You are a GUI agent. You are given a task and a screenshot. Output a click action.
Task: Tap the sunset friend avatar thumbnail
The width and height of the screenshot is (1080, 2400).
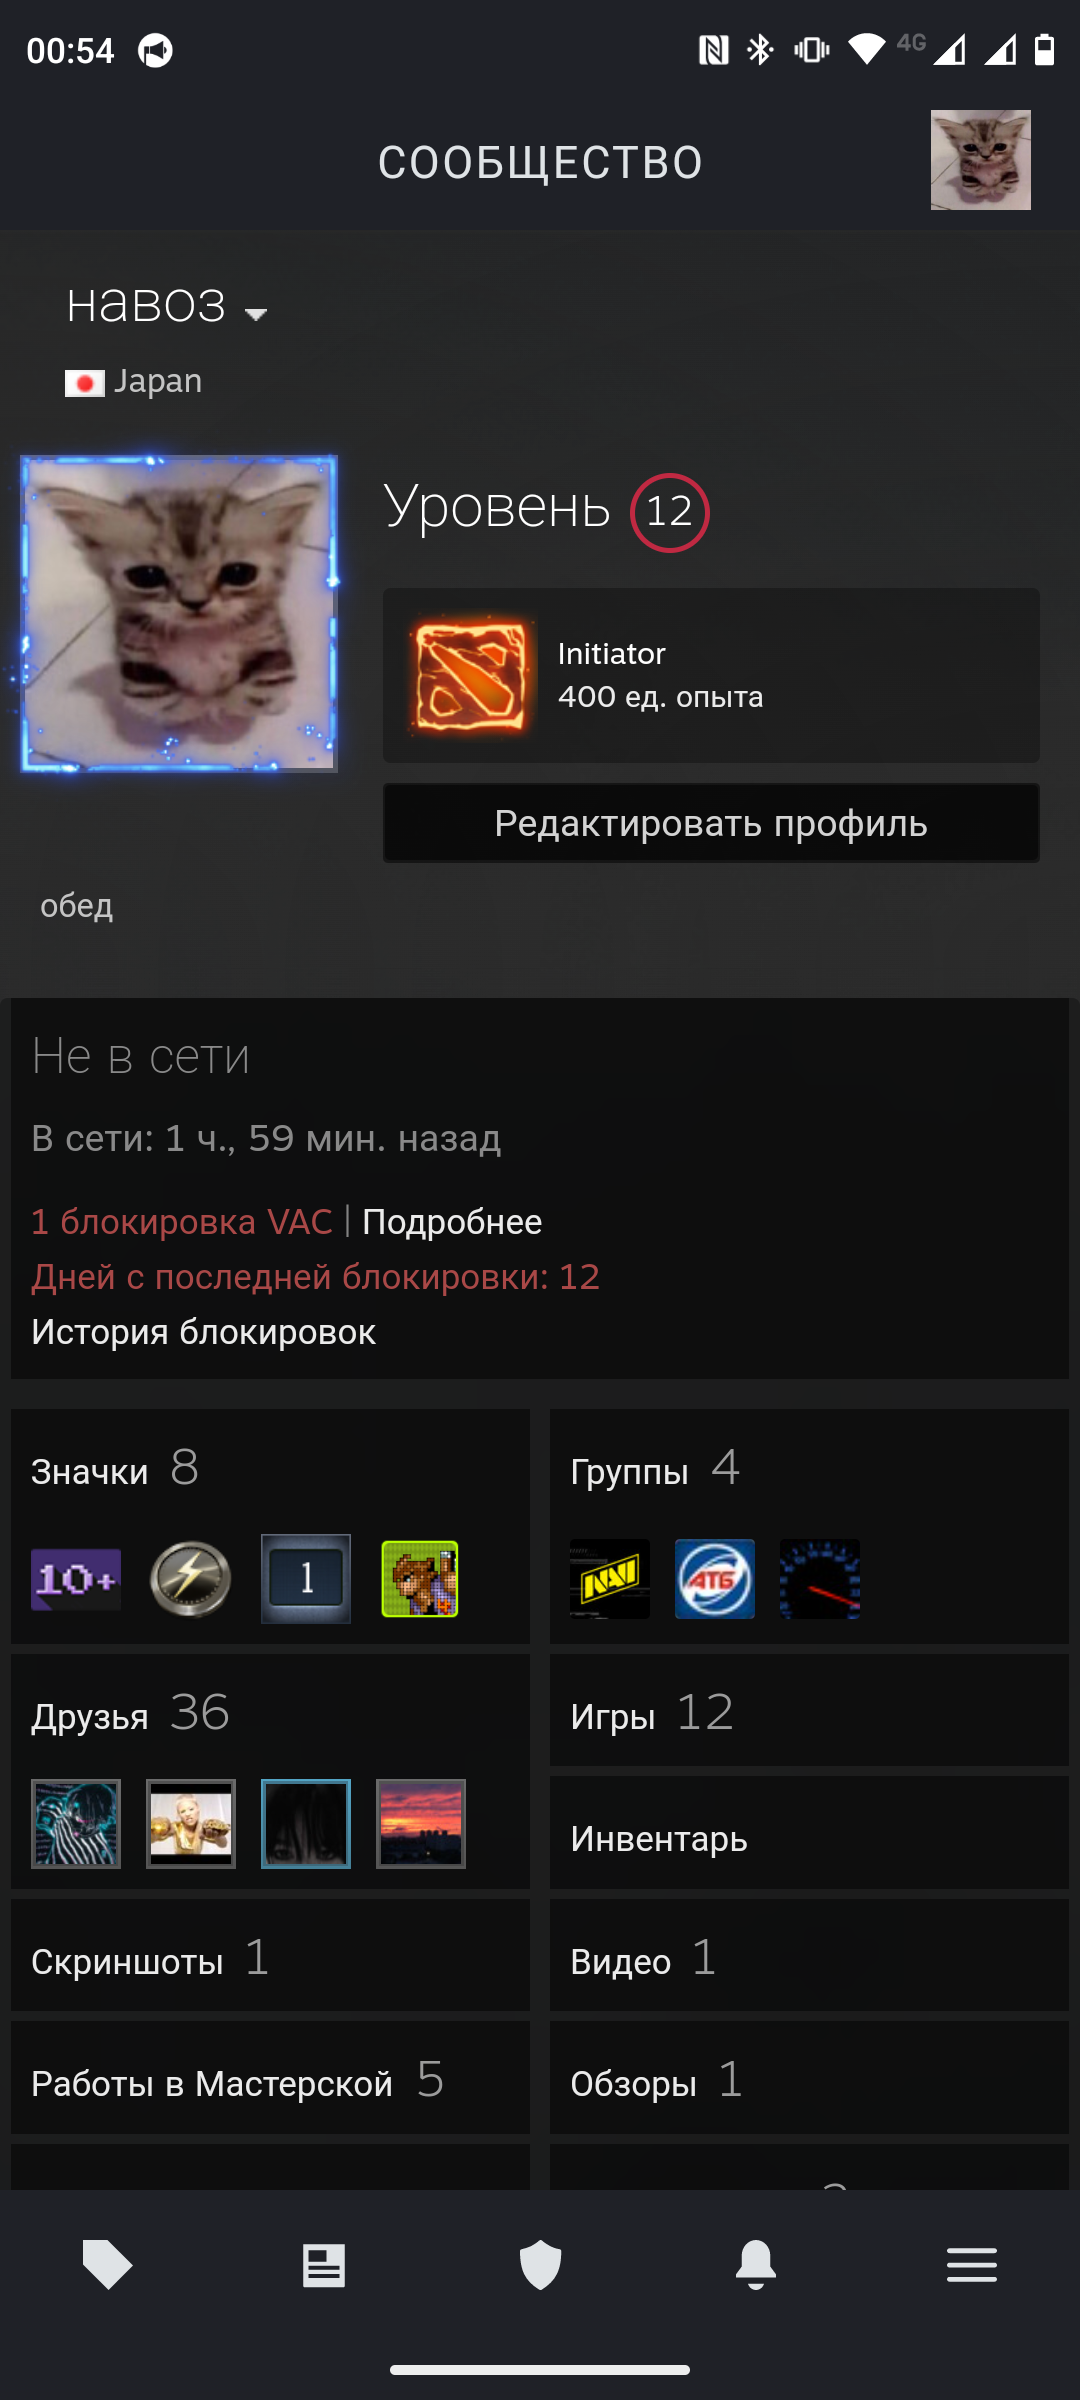coord(421,1824)
